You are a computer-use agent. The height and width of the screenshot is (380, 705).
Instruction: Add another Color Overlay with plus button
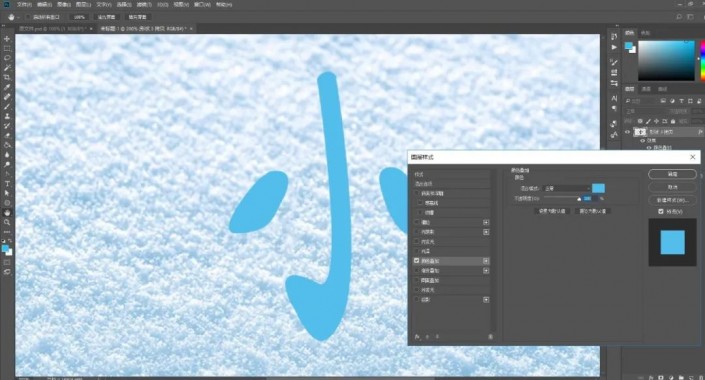tap(486, 261)
